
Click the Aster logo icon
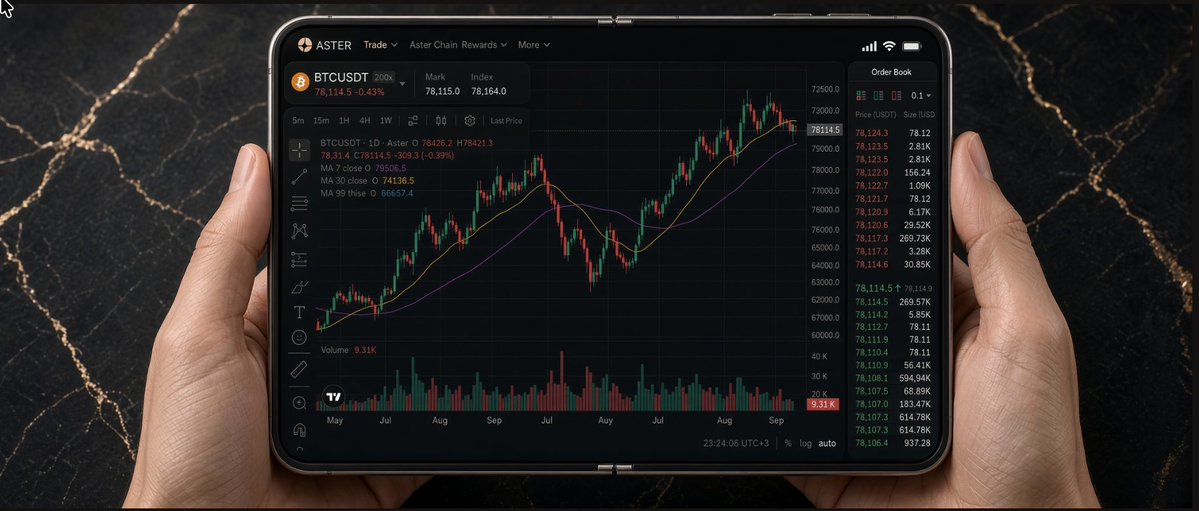304,44
